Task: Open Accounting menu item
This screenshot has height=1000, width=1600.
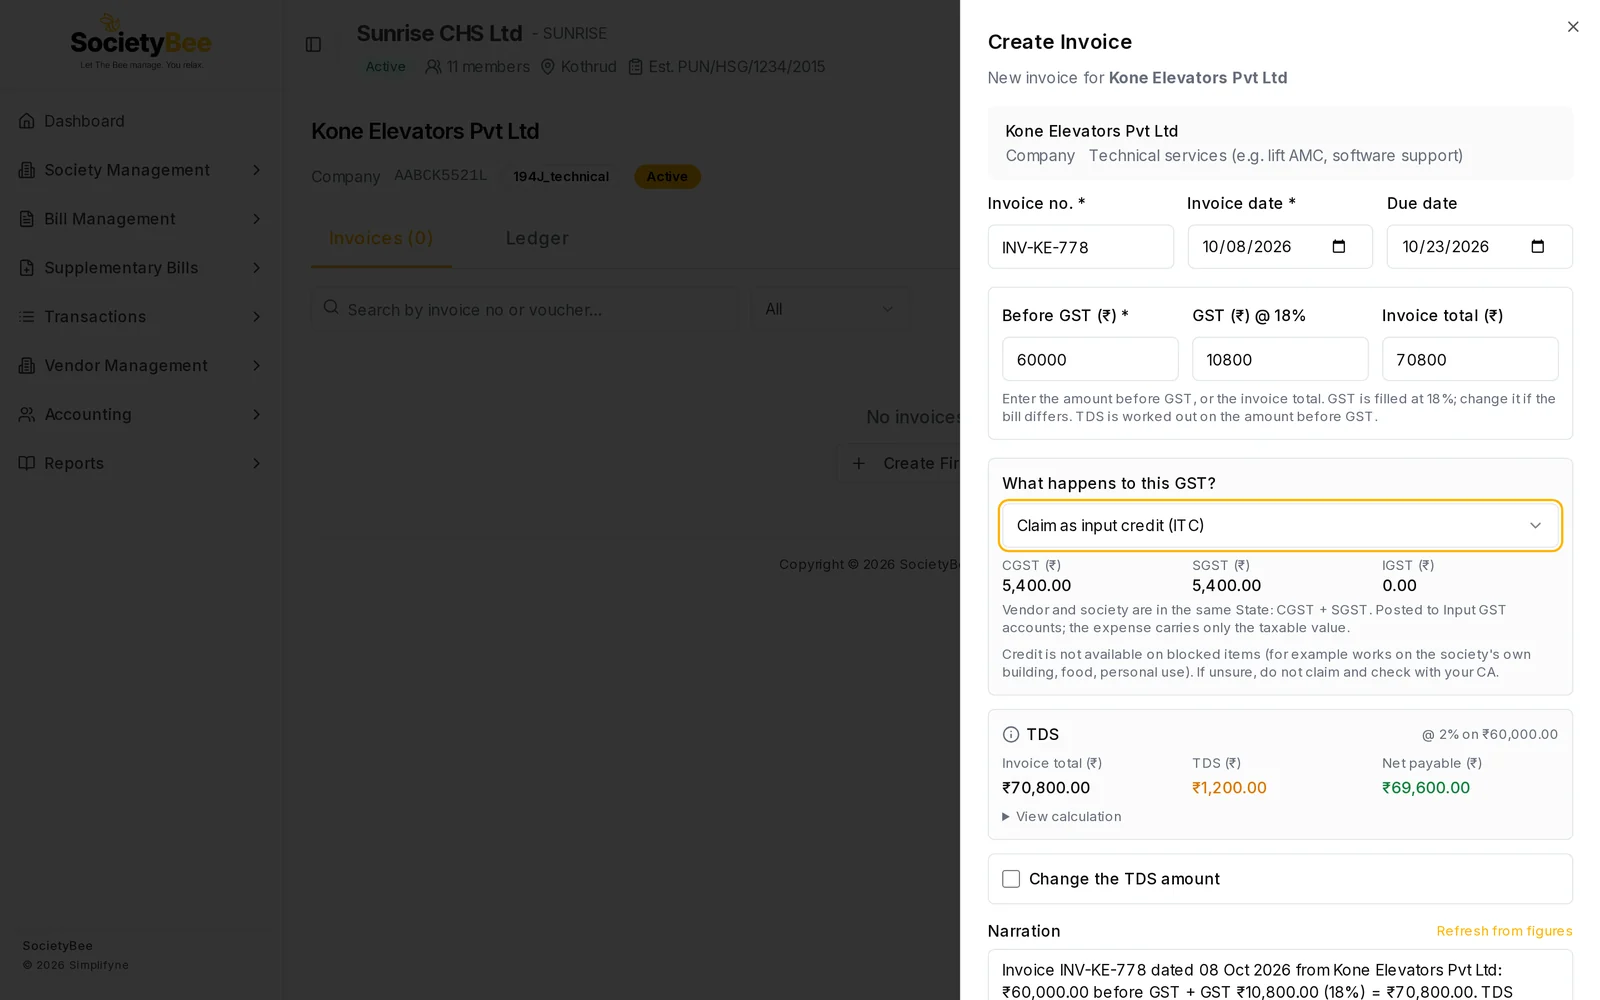Action: pyautogui.click(x=140, y=415)
